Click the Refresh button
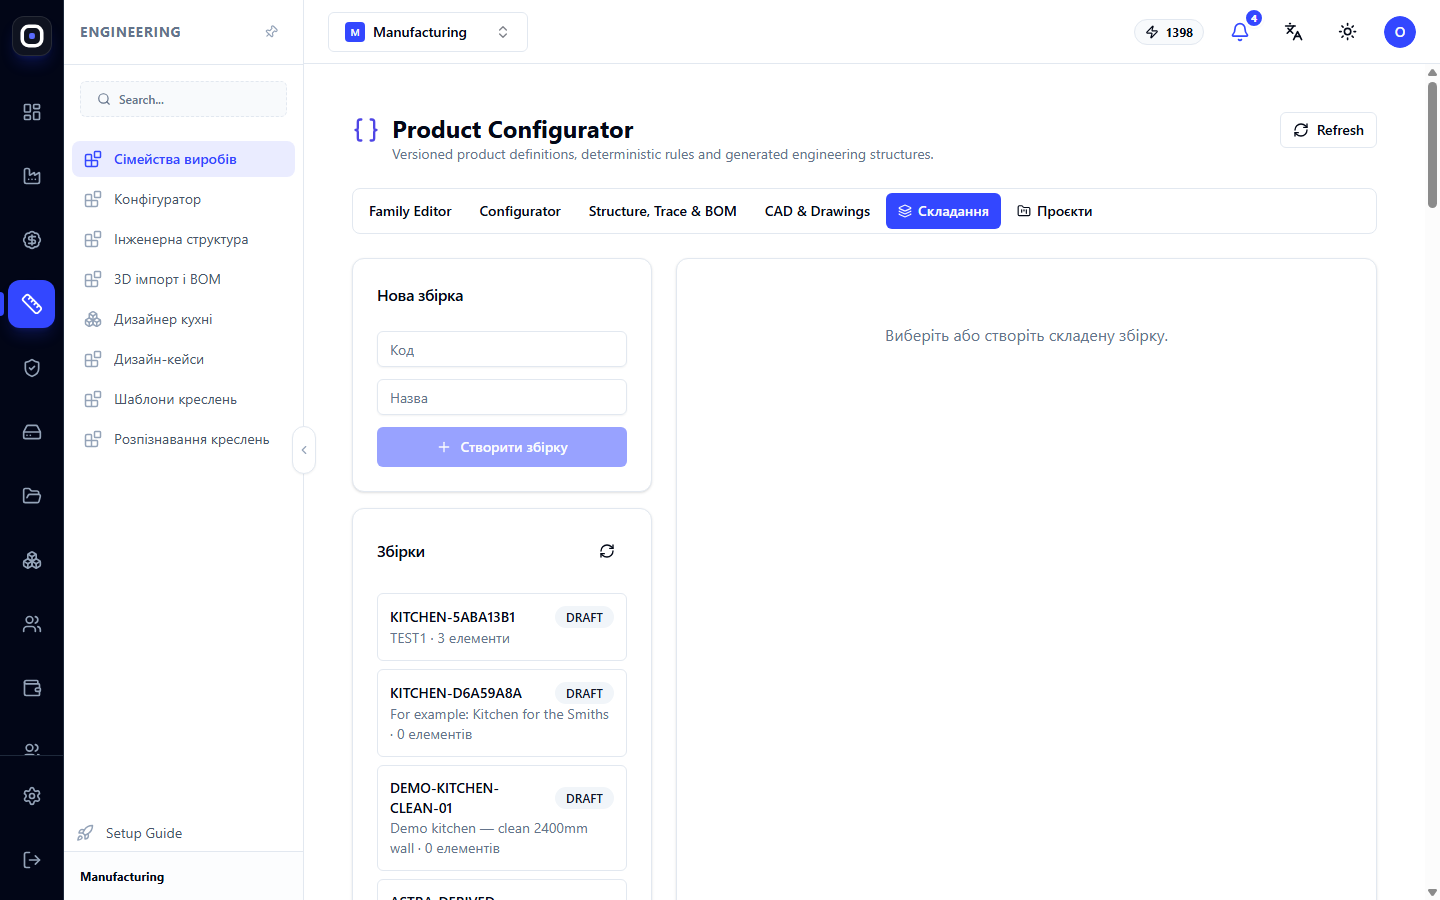Image resolution: width=1440 pixels, height=900 pixels. [x=1328, y=130]
